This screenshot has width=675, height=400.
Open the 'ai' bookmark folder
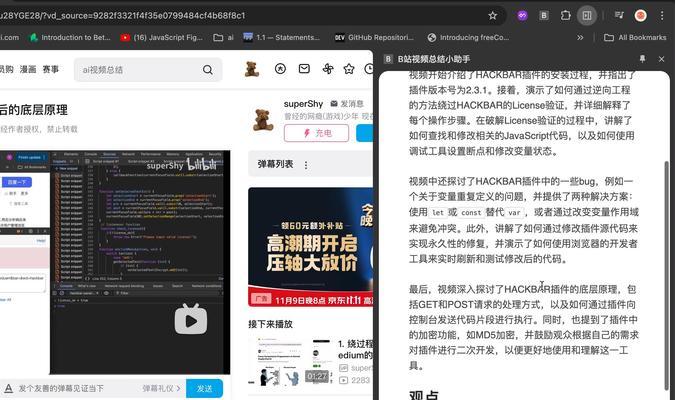pos(224,37)
